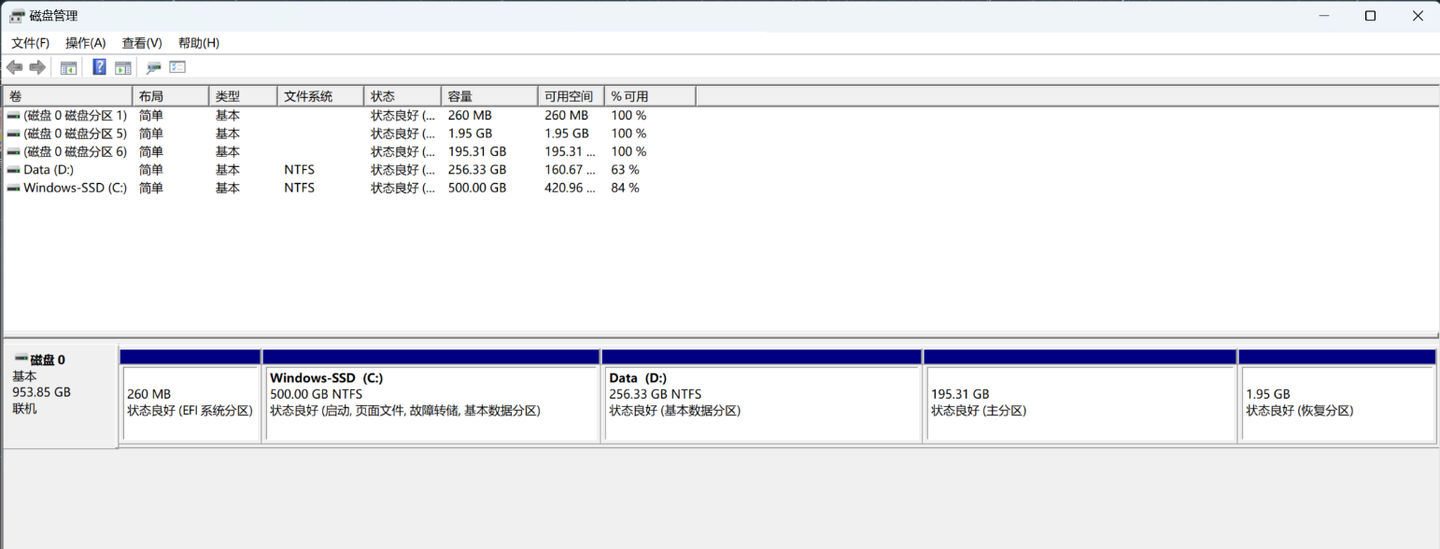Click the 160.67 free space cell
Image resolution: width=1440 pixels, height=549 pixels.
(x=570, y=170)
